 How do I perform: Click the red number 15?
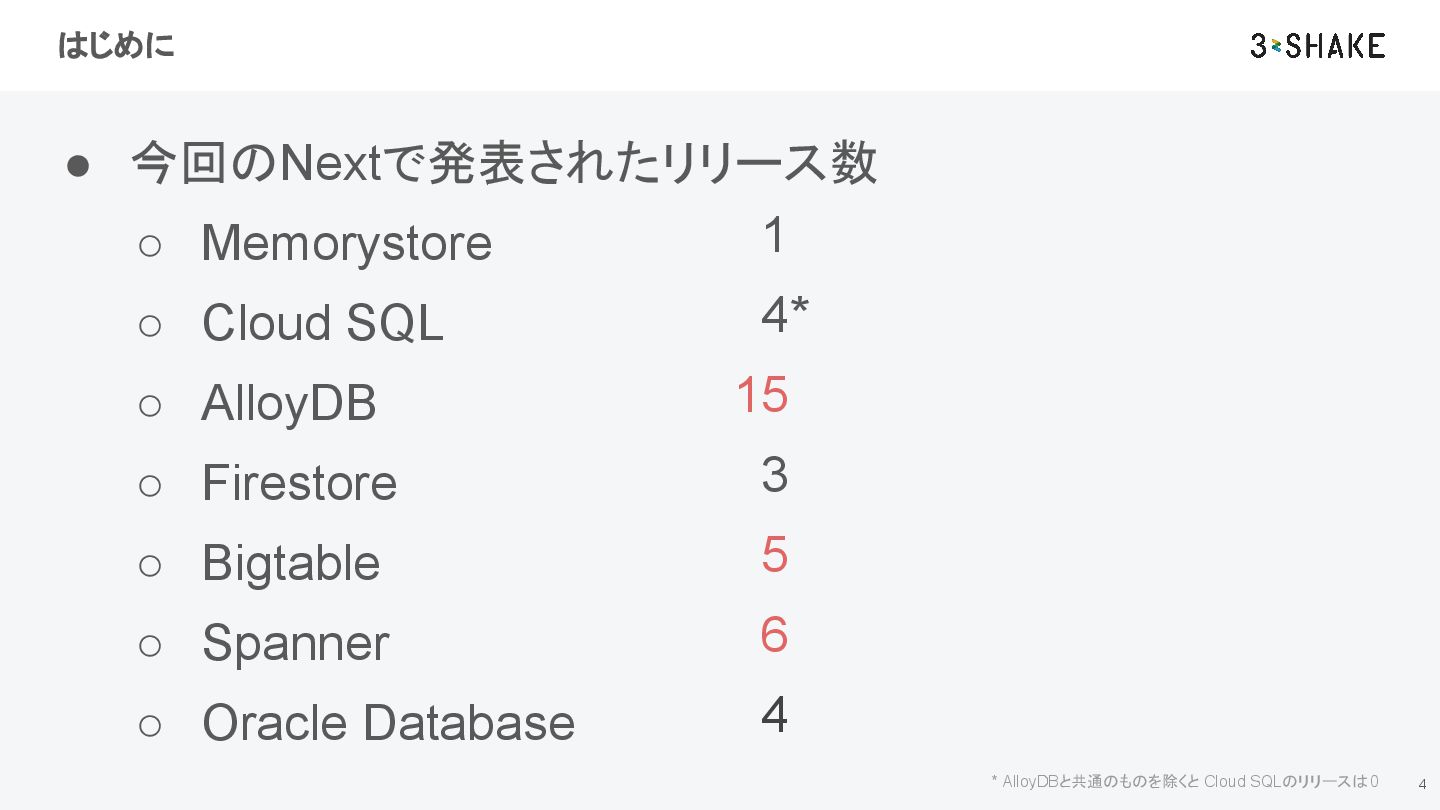(x=762, y=395)
